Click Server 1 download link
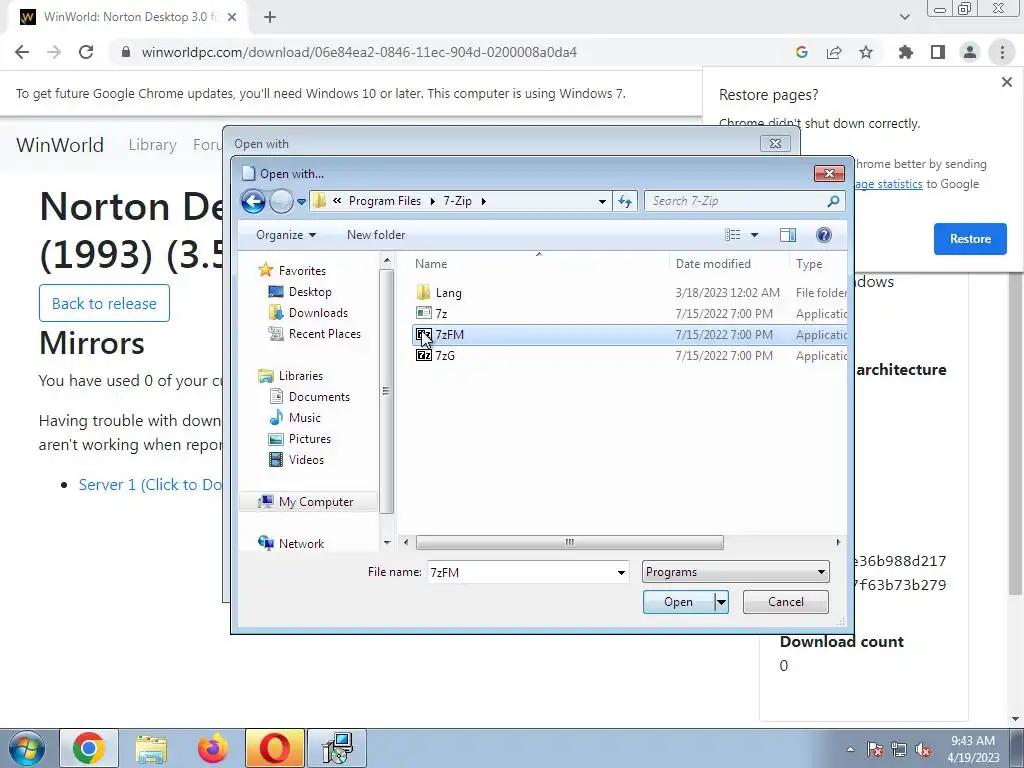Viewport: 1024px width, 768px height. point(150,485)
